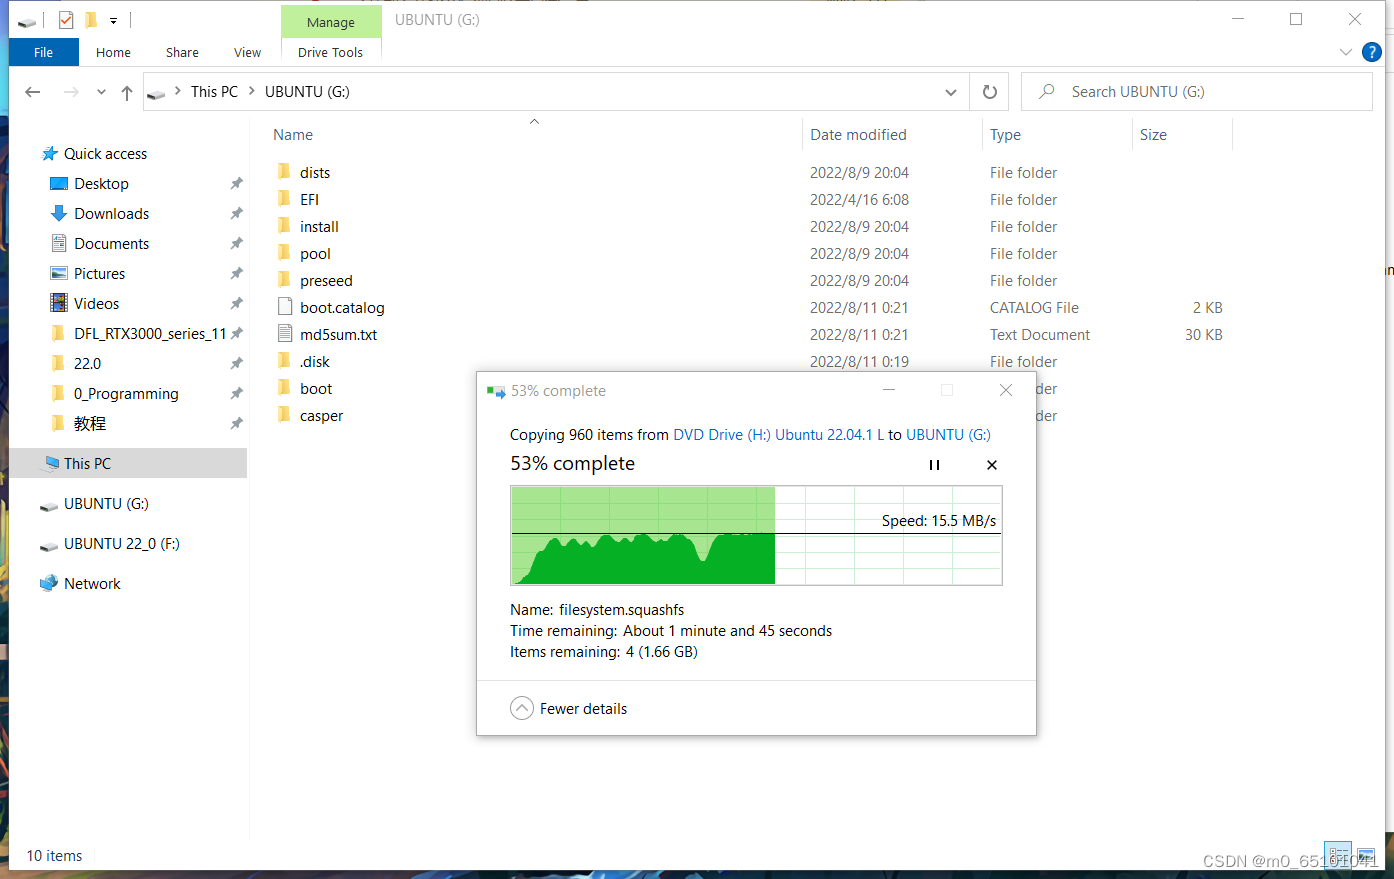The image size is (1394, 879).
Task: Go back with the back arrow
Action: coord(33,92)
